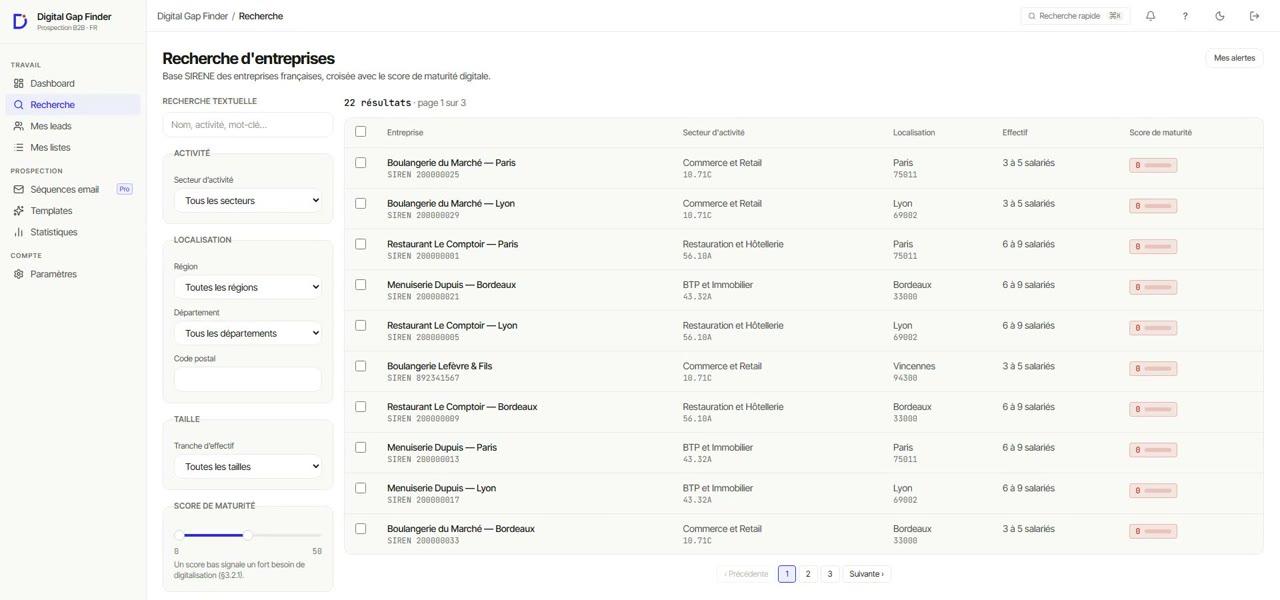Go to page 3 of results

[829, 574]
